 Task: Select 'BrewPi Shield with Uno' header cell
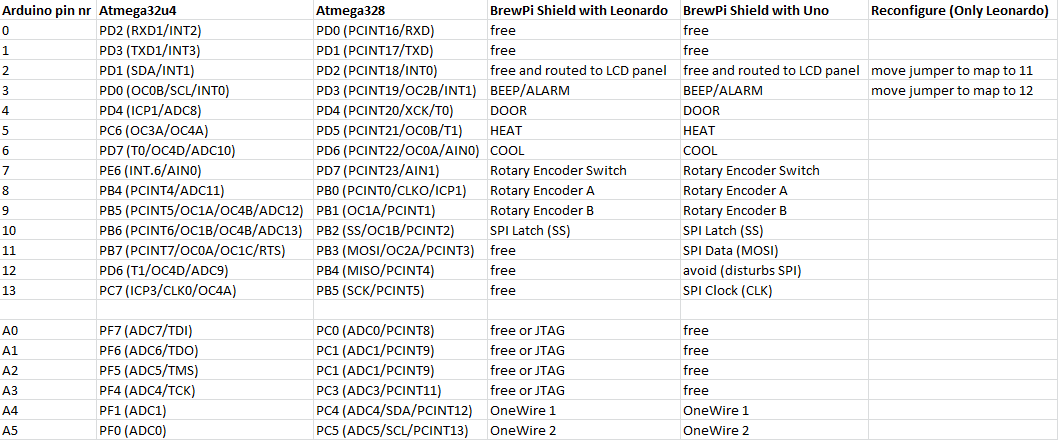[x=774, y=11]
